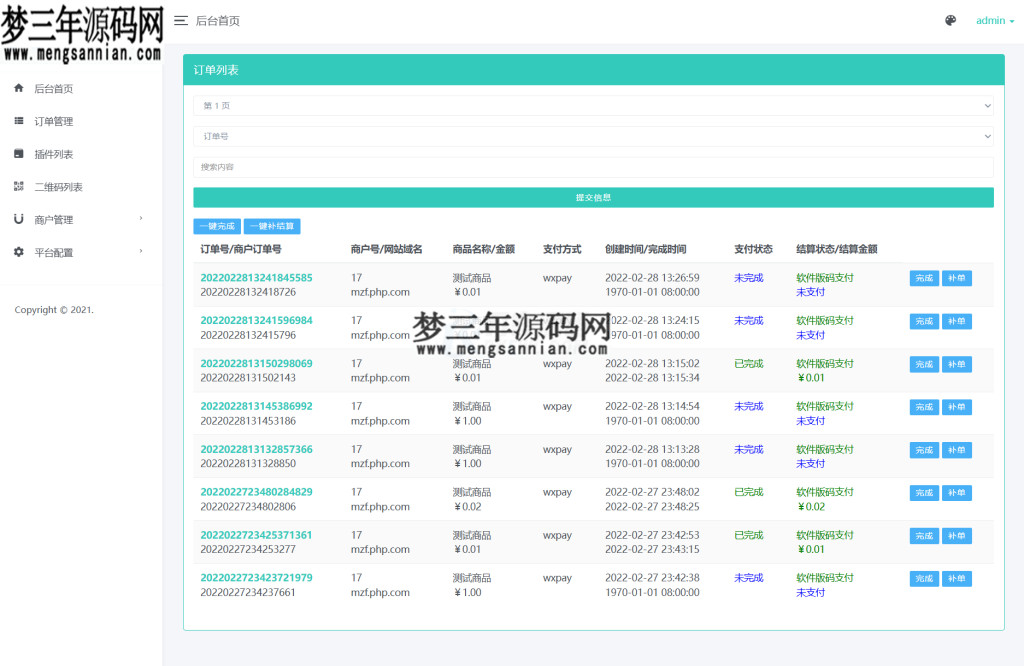
Task: Click the 商品名称/金额 column header
Action: pyautogui.click(x=483, y=249)
